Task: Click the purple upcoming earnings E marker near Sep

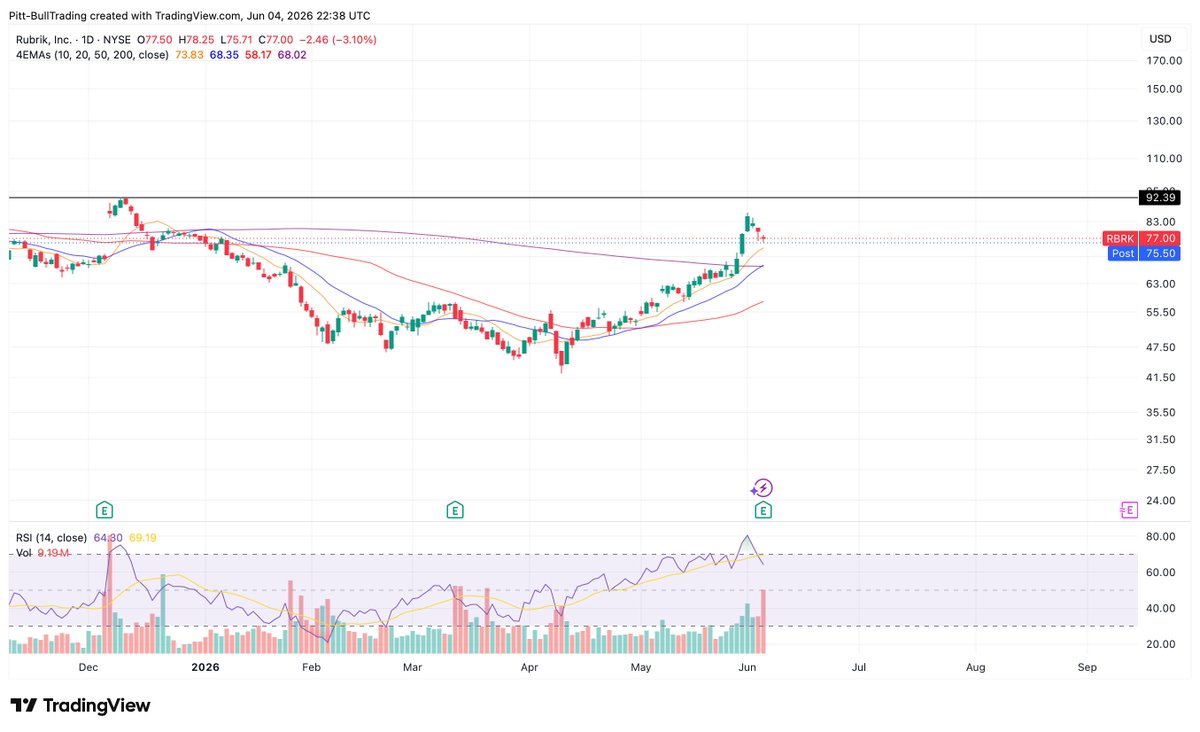Action: (x=1128, y=510)
